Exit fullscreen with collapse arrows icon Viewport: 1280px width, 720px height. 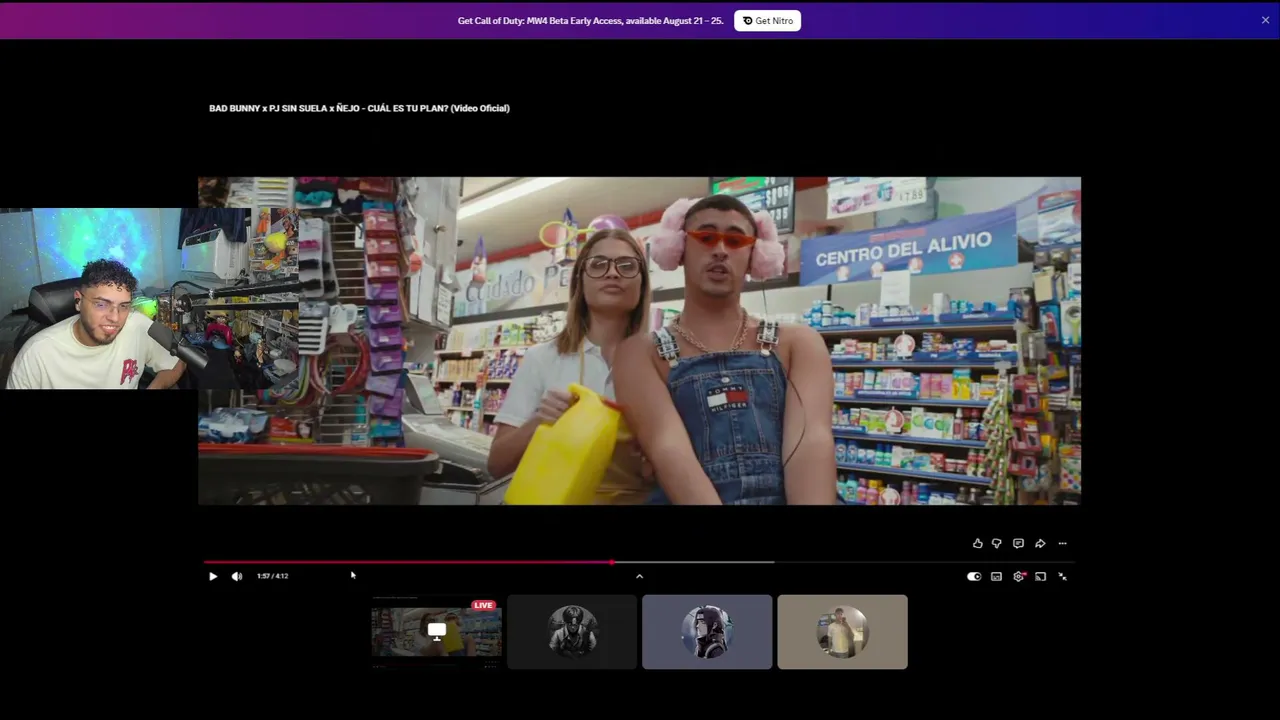(1062, 576)
